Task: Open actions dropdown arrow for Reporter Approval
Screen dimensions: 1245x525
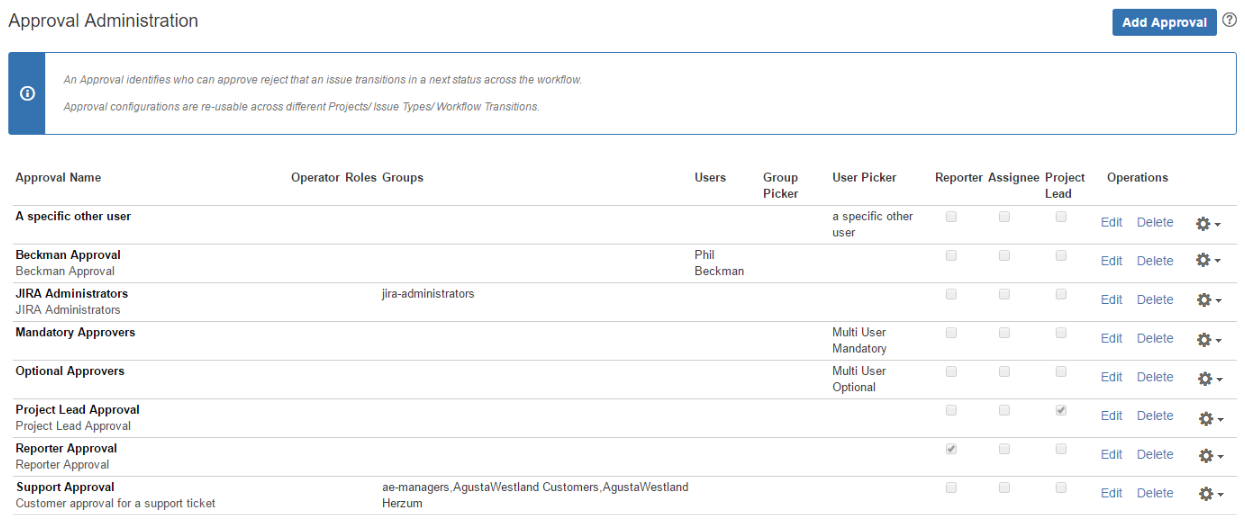Action: pos(1218,457)
